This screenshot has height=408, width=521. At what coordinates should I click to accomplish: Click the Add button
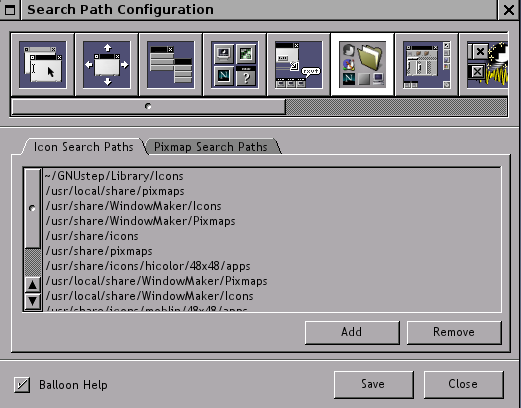[352, 332]
